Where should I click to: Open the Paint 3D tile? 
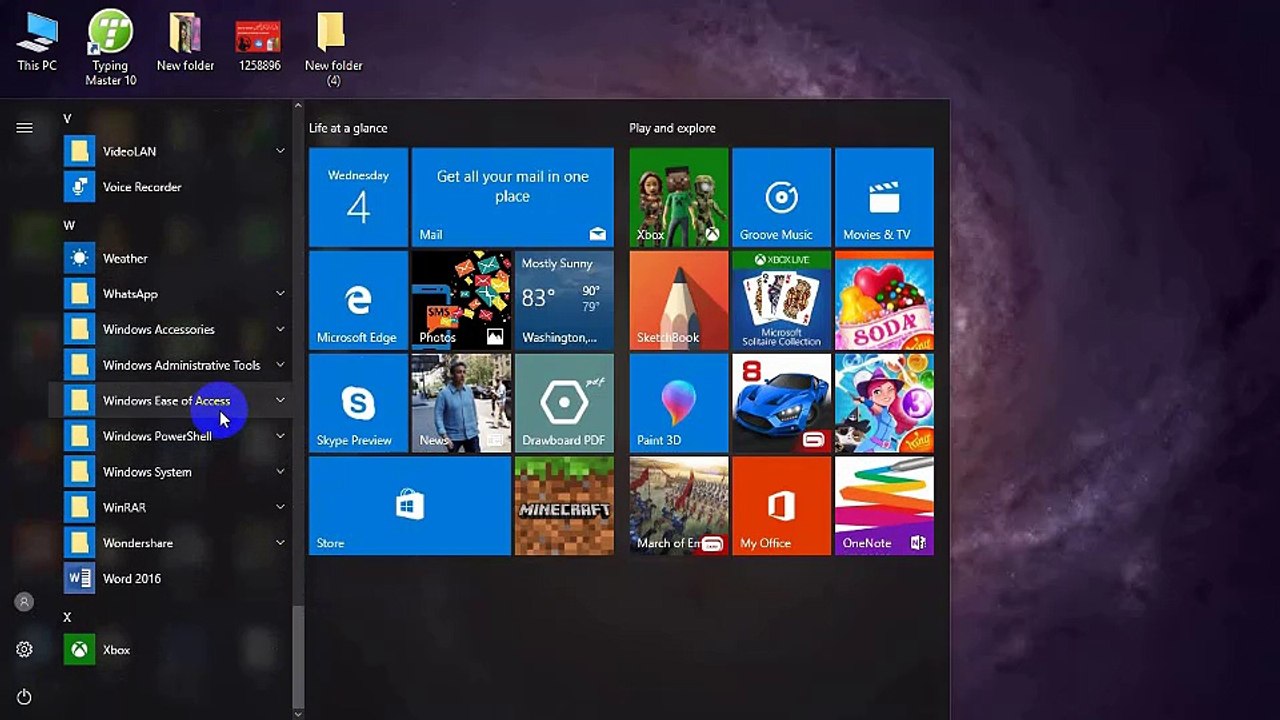pyautogui.click(x=679, y=403)
